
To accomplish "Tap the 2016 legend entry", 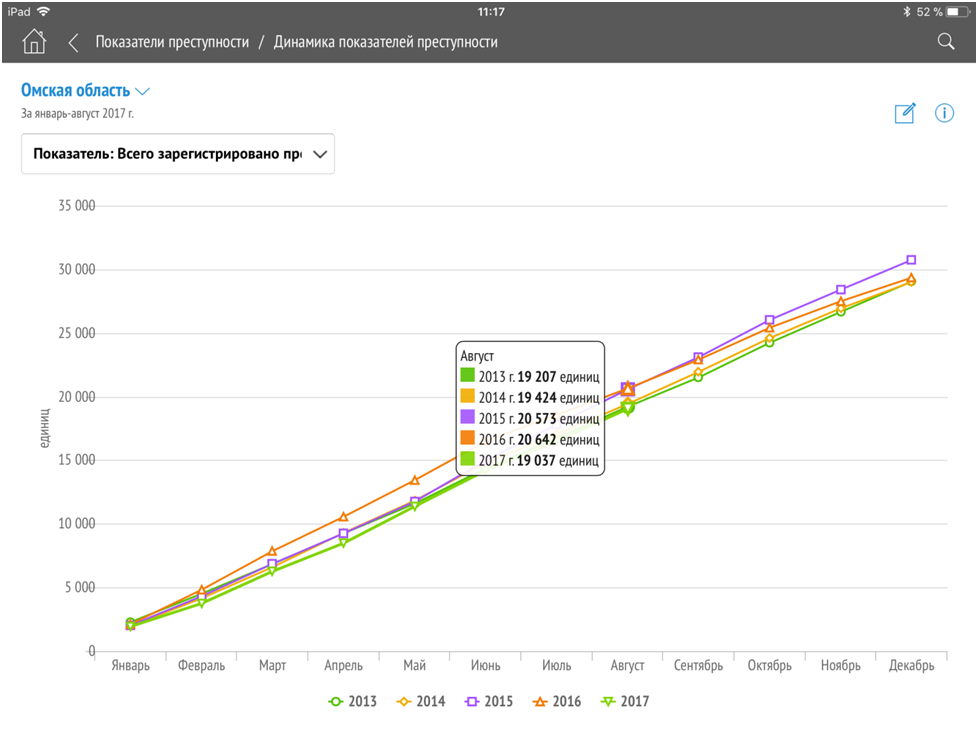I will (x=556, y=702).
